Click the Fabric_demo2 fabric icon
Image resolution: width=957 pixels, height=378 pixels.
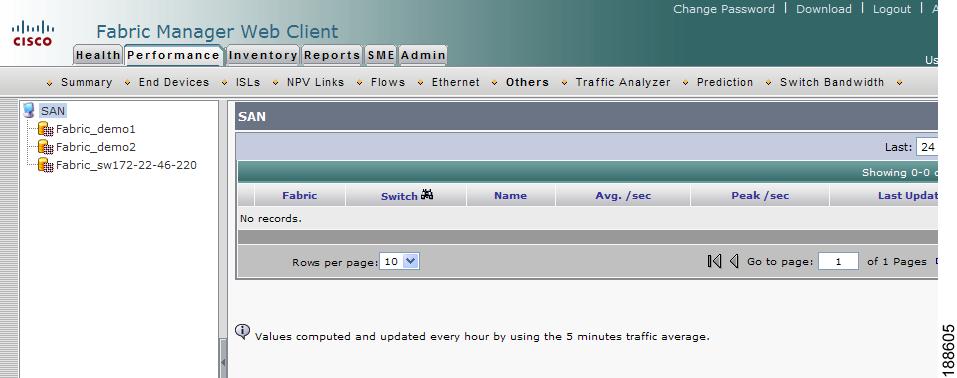(x=46, y=147)
